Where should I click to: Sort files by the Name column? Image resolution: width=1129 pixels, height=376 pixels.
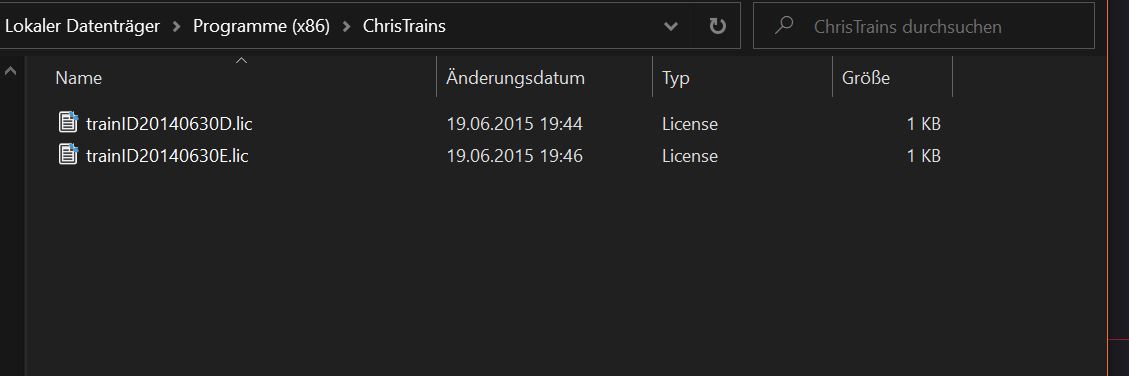point(78,78)
